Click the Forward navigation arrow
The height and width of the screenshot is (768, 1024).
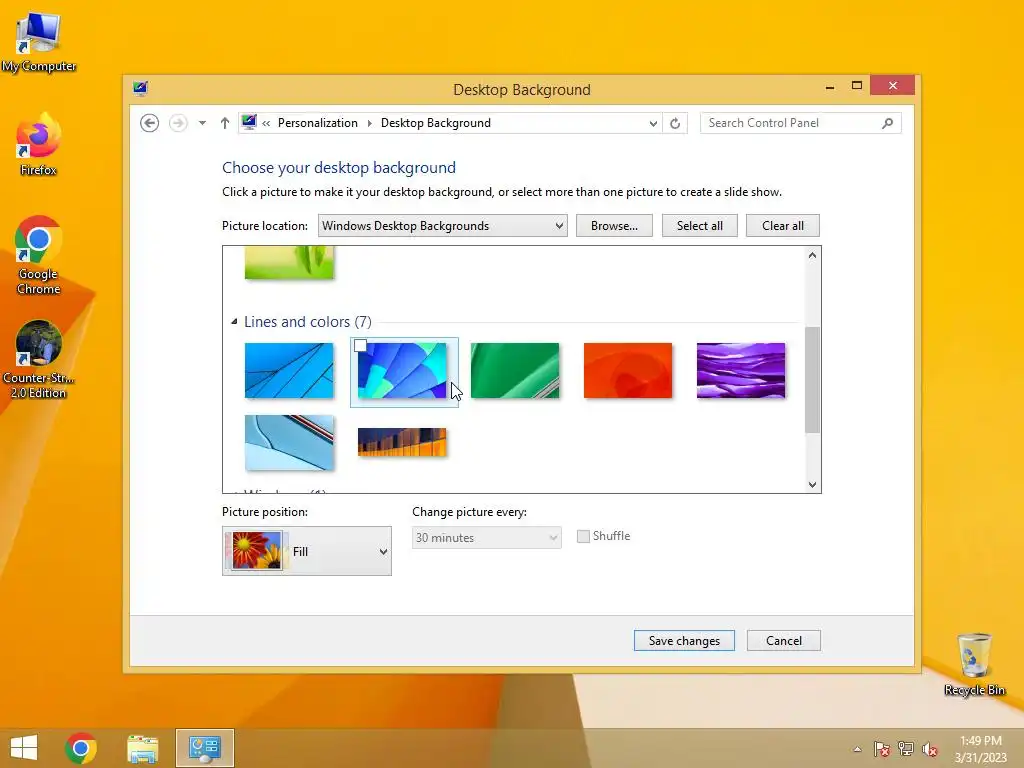pyautogui.click(x=178, y=123)
